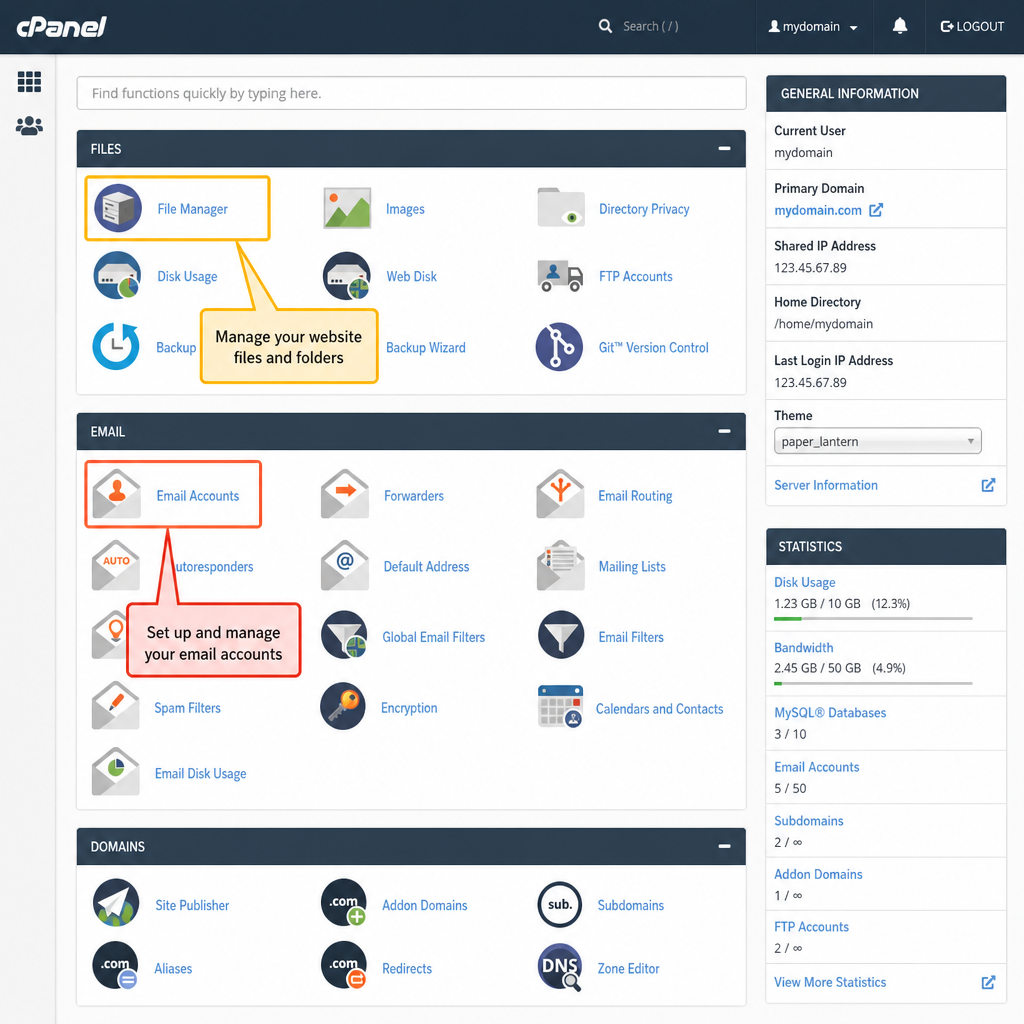Click the external-link icon beside View More Statistics
This screenshot has width=1024, height=1024.
pyautogui.click(x=988, y=982)
